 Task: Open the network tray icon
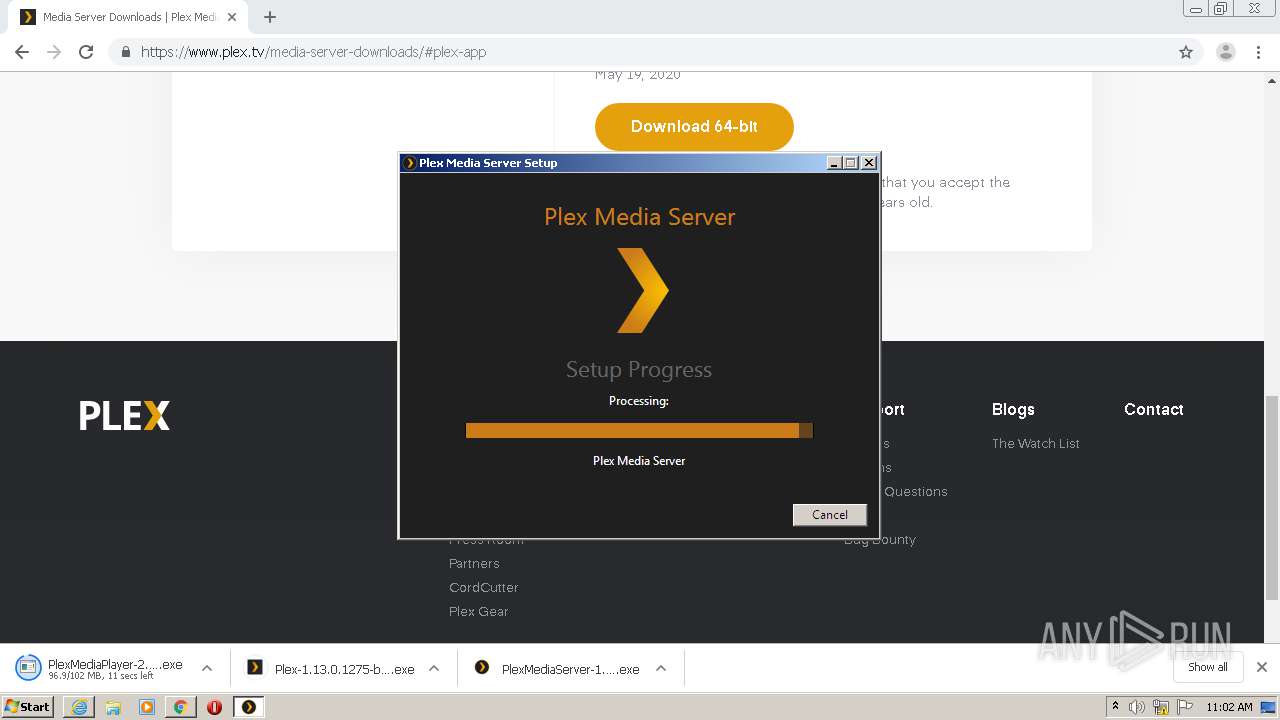pos(1161,707)
